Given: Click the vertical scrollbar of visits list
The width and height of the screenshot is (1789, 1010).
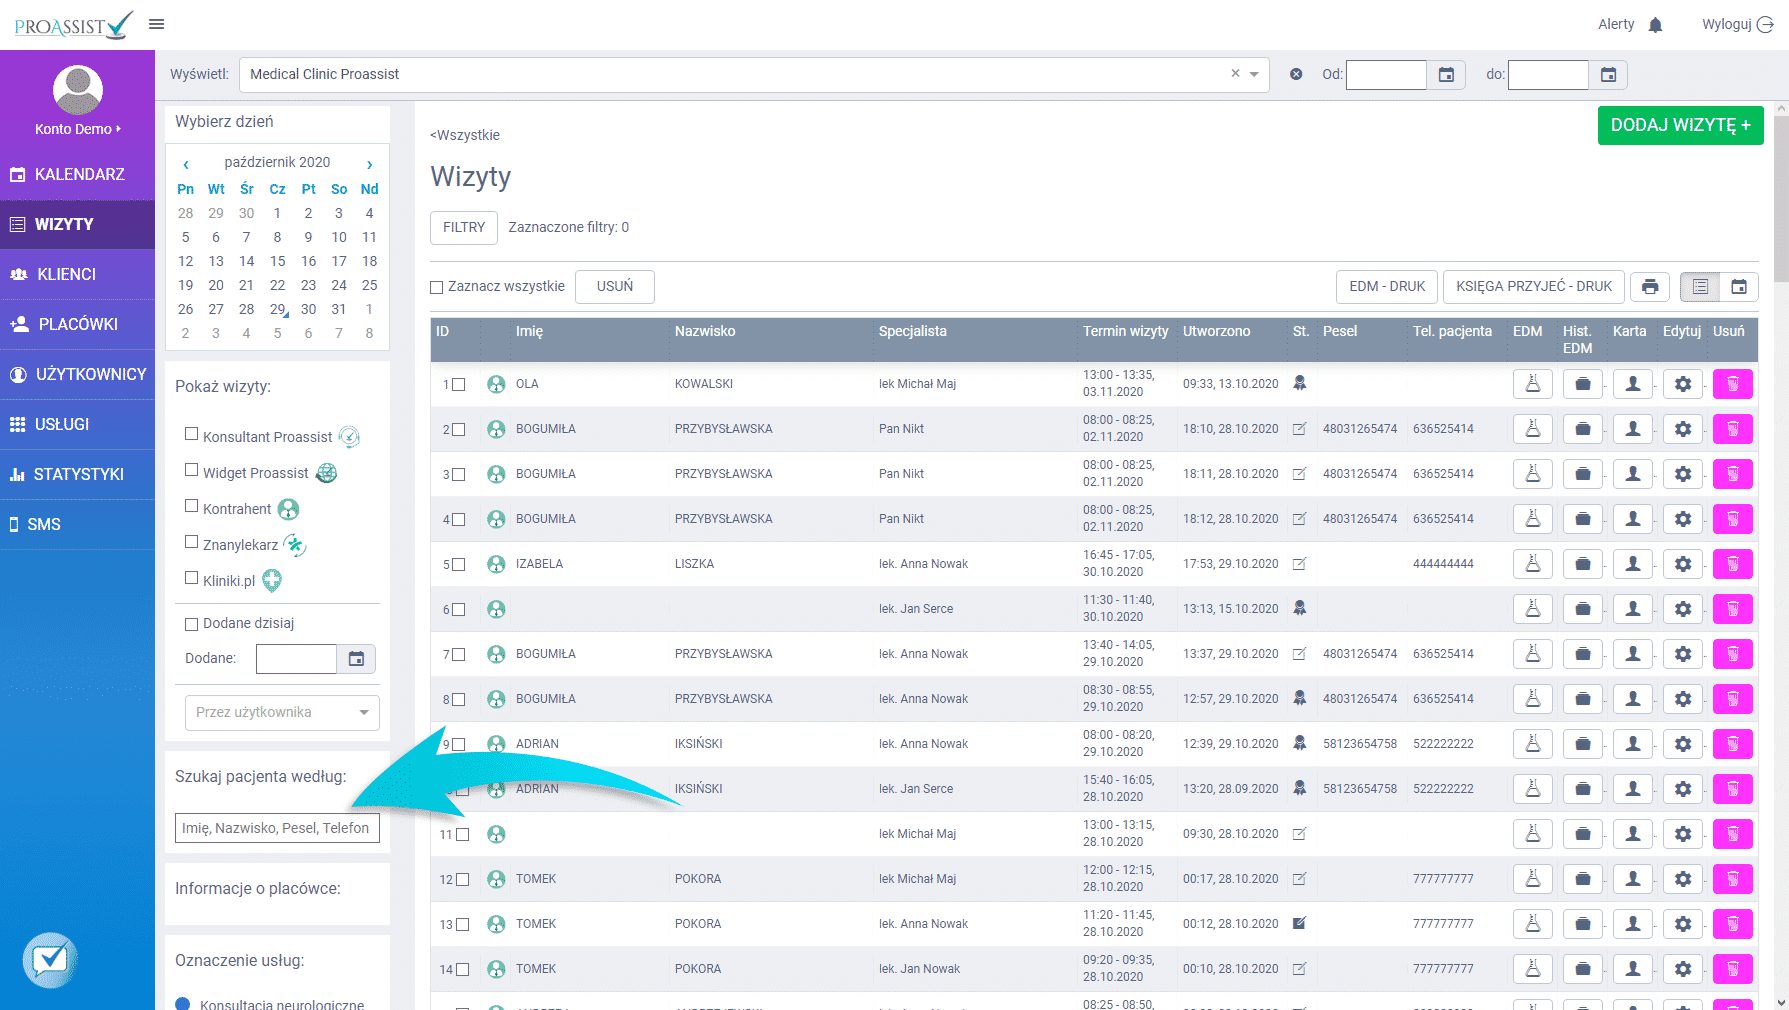Looking at the screenshot, I should pyautogui.click(x=1781, y=199).
